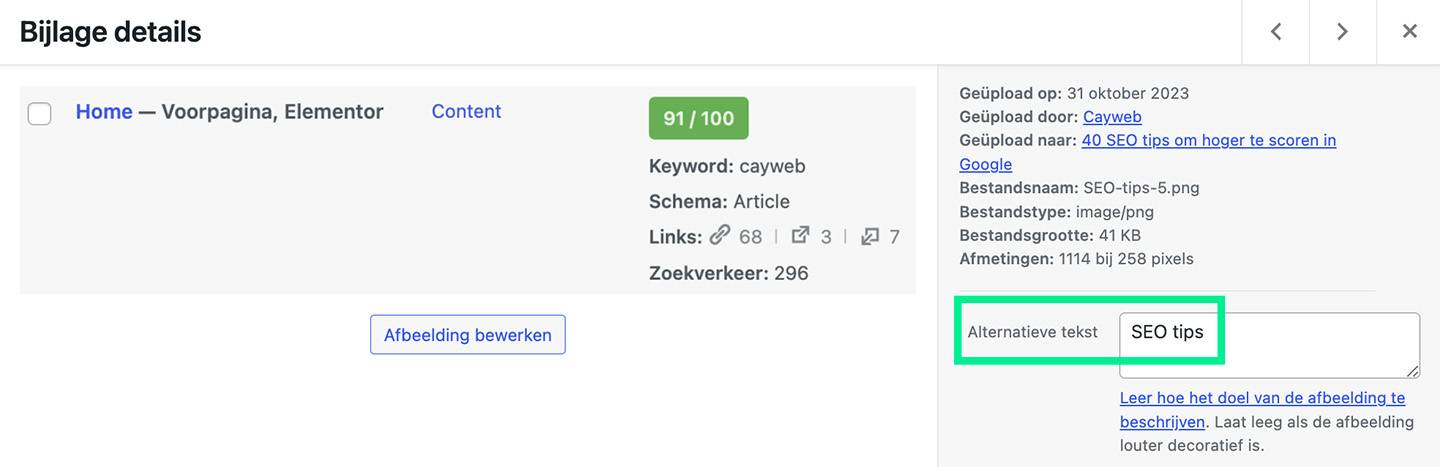
Task: Open the 40 SEO tips post link
Action: [1148, 152]
